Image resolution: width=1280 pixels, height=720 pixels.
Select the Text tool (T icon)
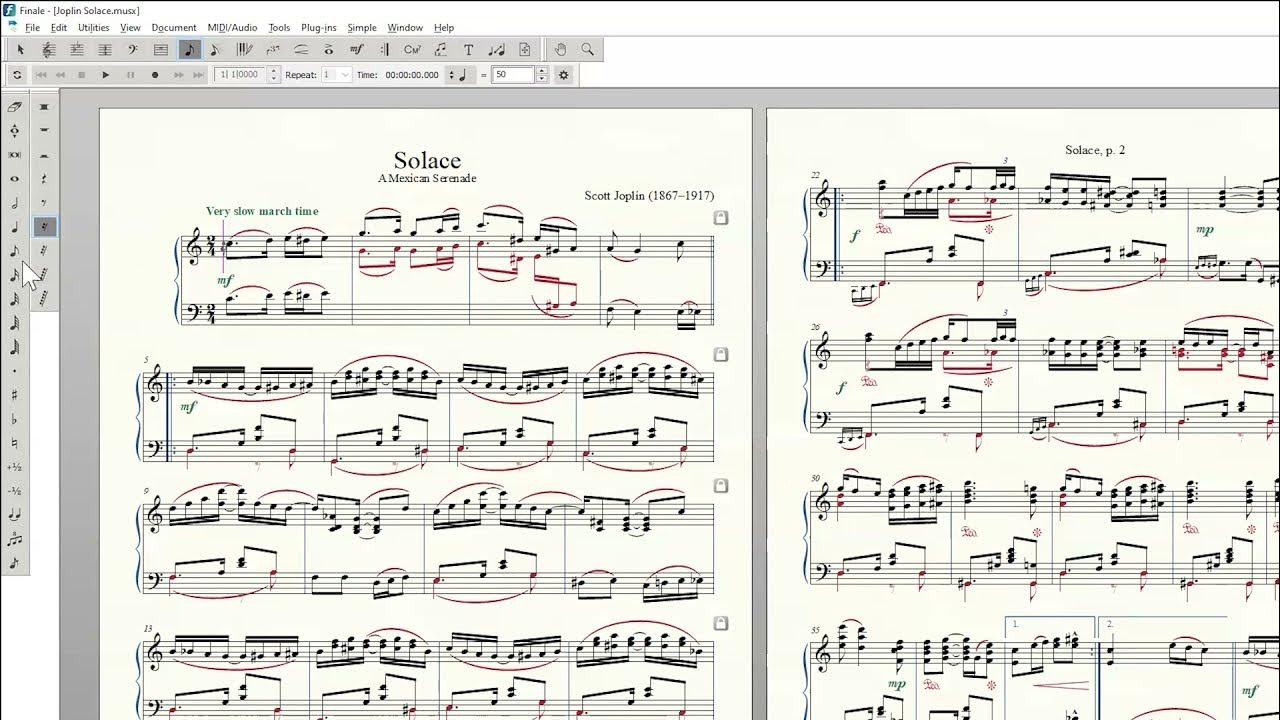468,49
